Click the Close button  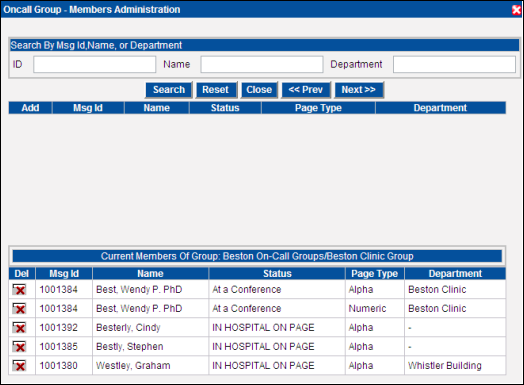tap(259, 90)
